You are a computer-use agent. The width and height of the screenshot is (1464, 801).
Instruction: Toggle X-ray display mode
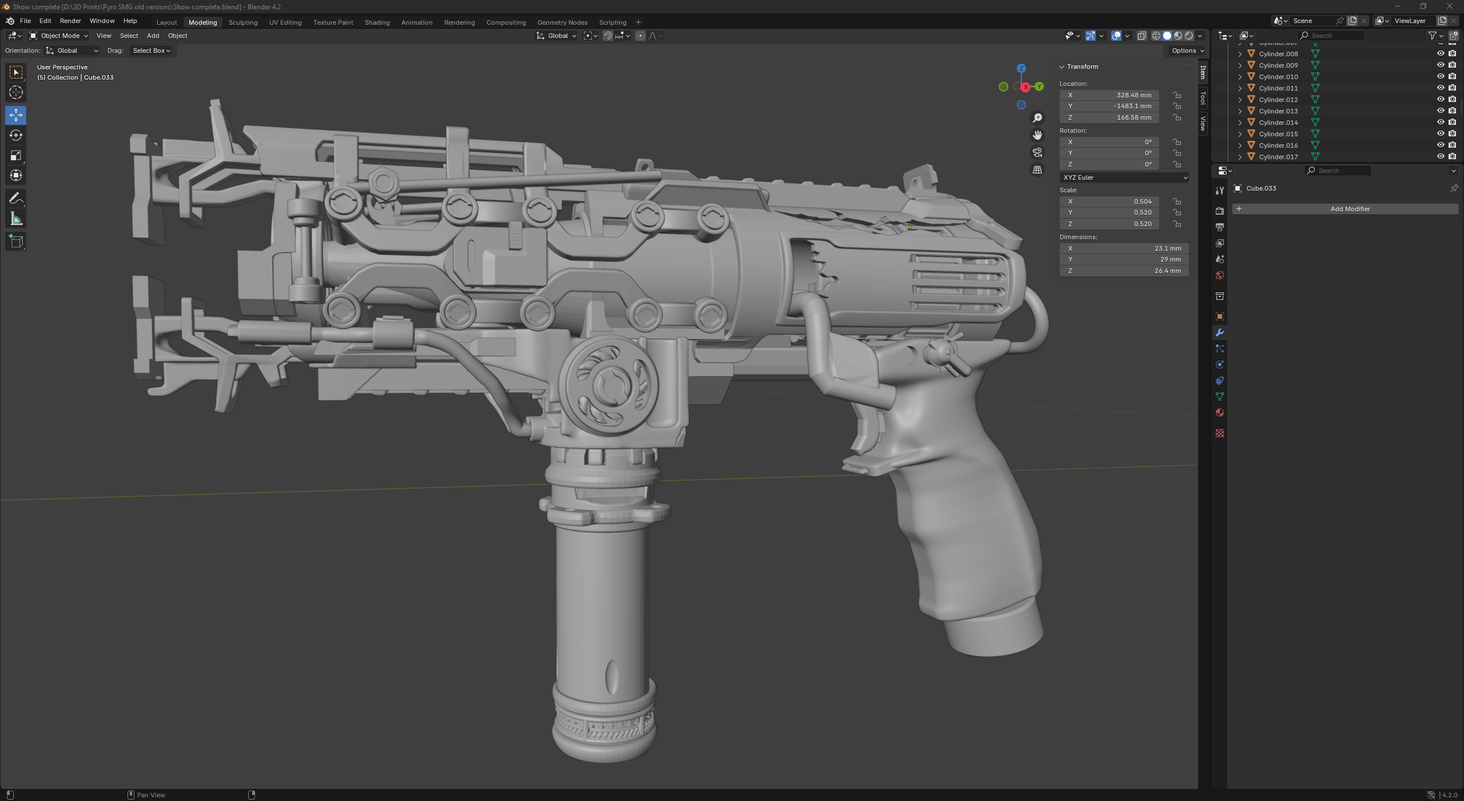pyautogui.click(x=1141, y=36)
